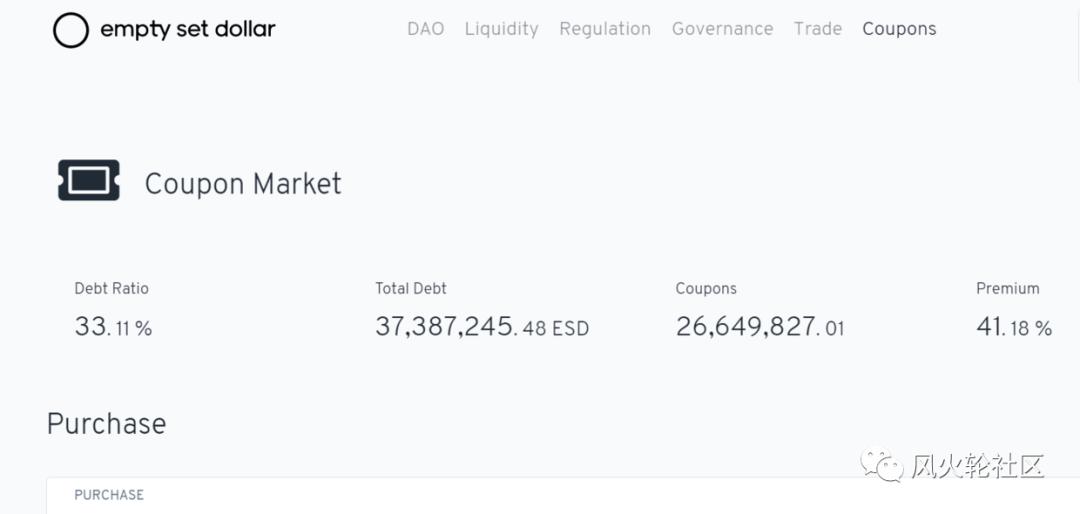The width and height of the screenshot is (1080, 514).
Task: Click the Debt Ratio label
Action: [x=112, y=289]
